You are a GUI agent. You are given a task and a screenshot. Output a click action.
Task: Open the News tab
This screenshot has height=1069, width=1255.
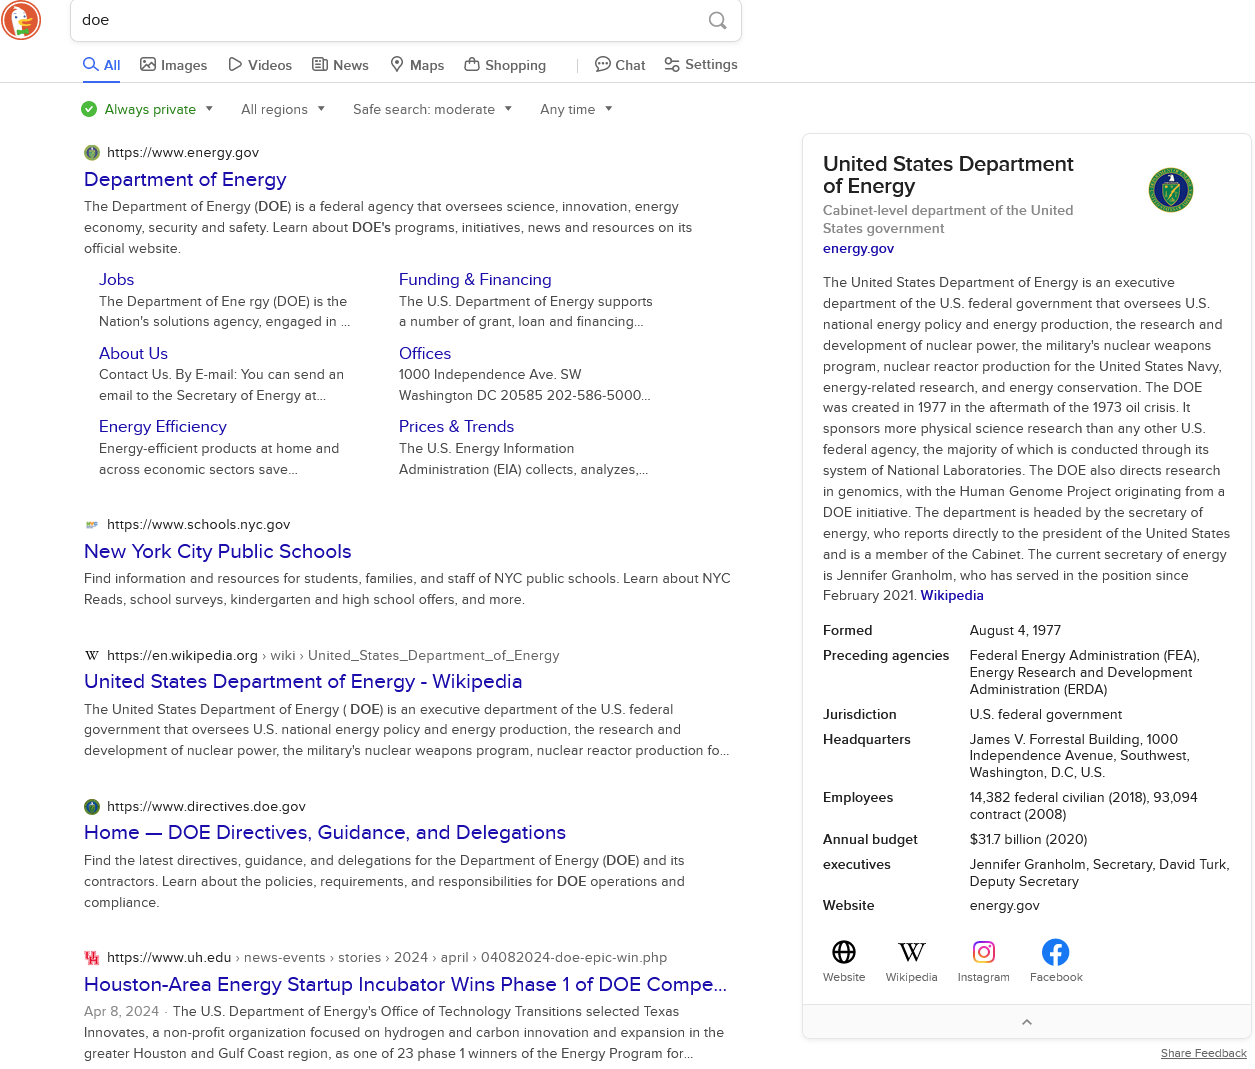point(340,65)
